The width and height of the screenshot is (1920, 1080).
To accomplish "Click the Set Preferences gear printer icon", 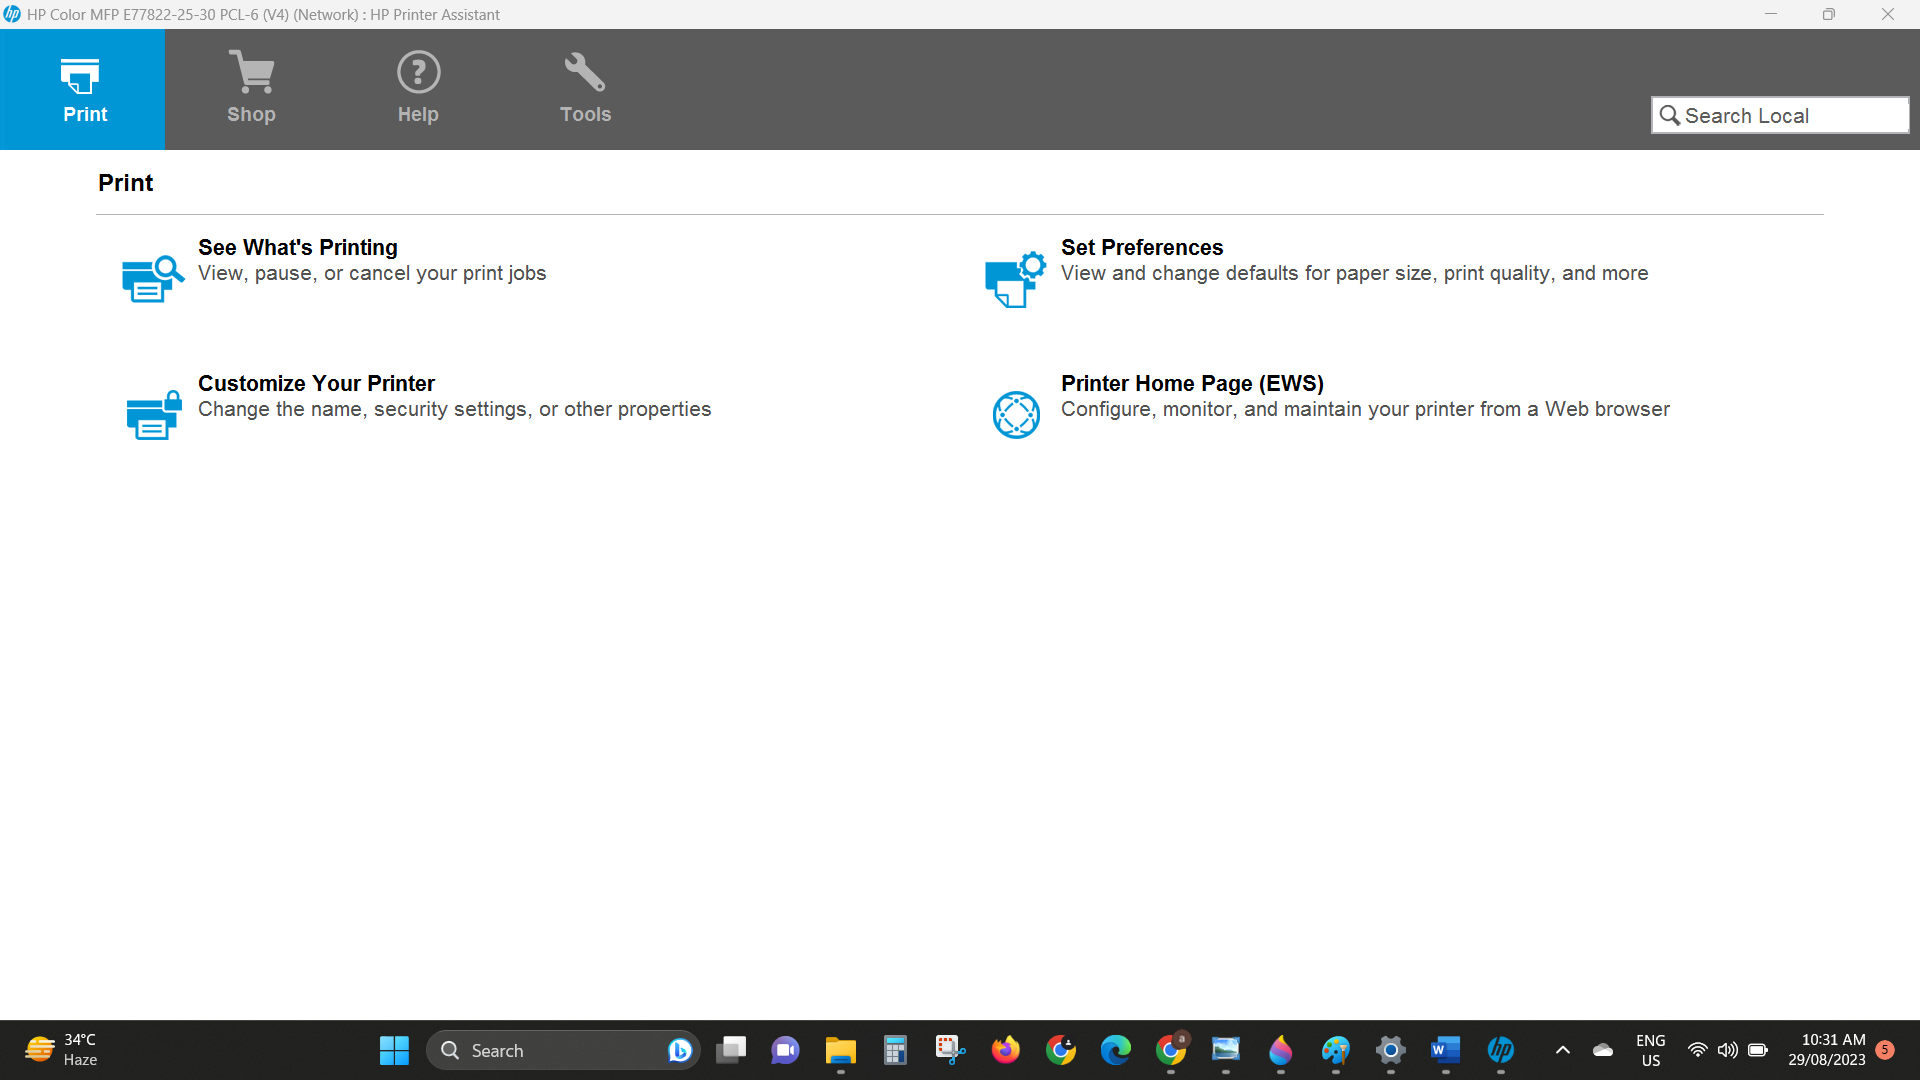I will (x=1015, y=279).
